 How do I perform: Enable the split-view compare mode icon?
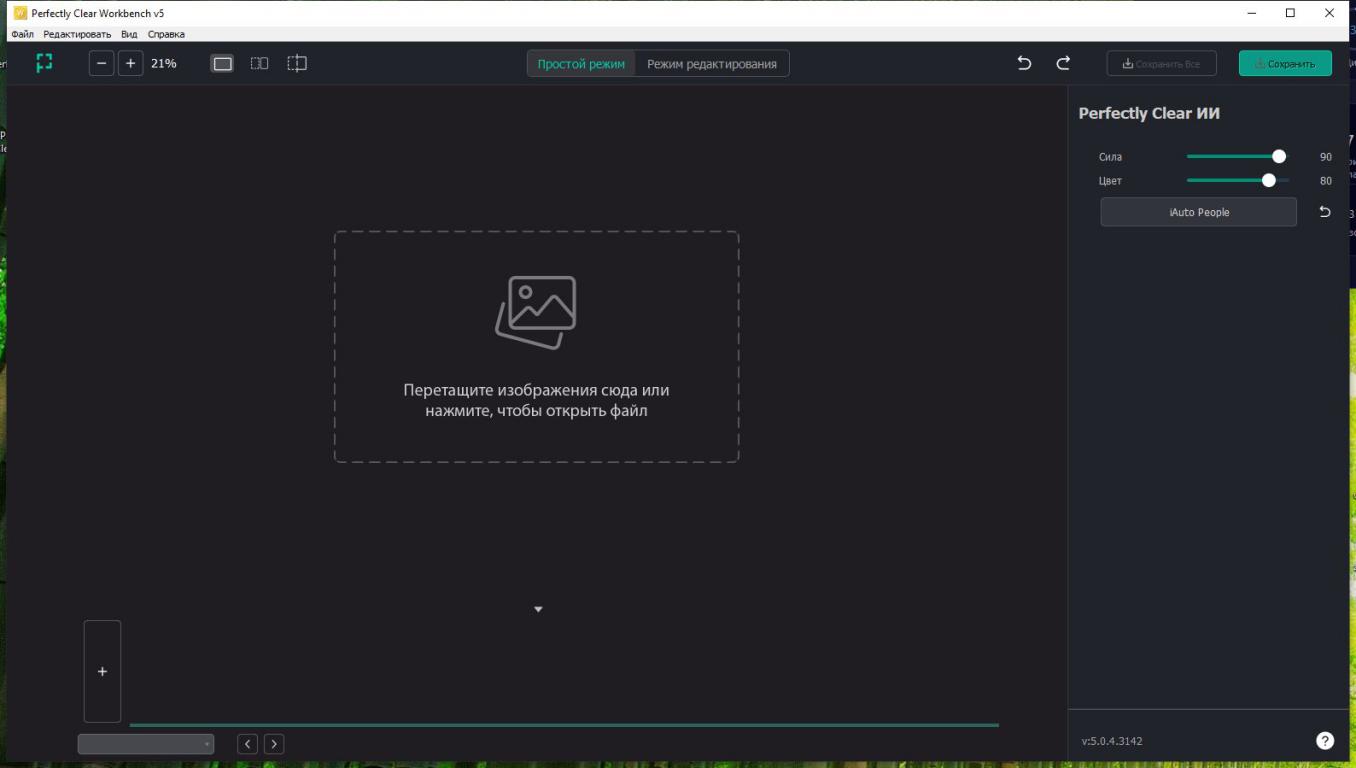coord(297,63)
